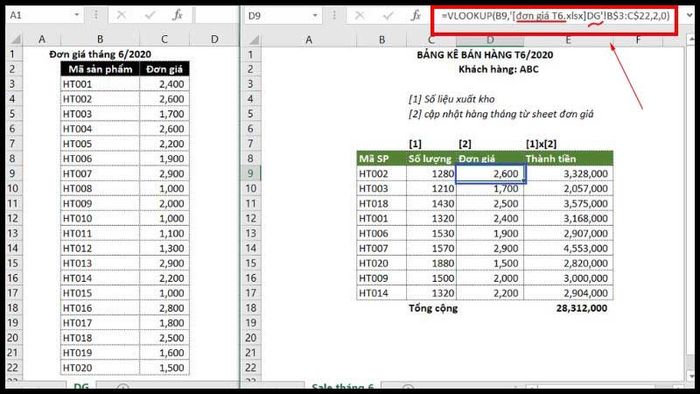The width and height of the screenshot is (700, 394).
Task: Add a new sheet beside the DG tab
Action: pyautogui.click(x=123, y=387)
